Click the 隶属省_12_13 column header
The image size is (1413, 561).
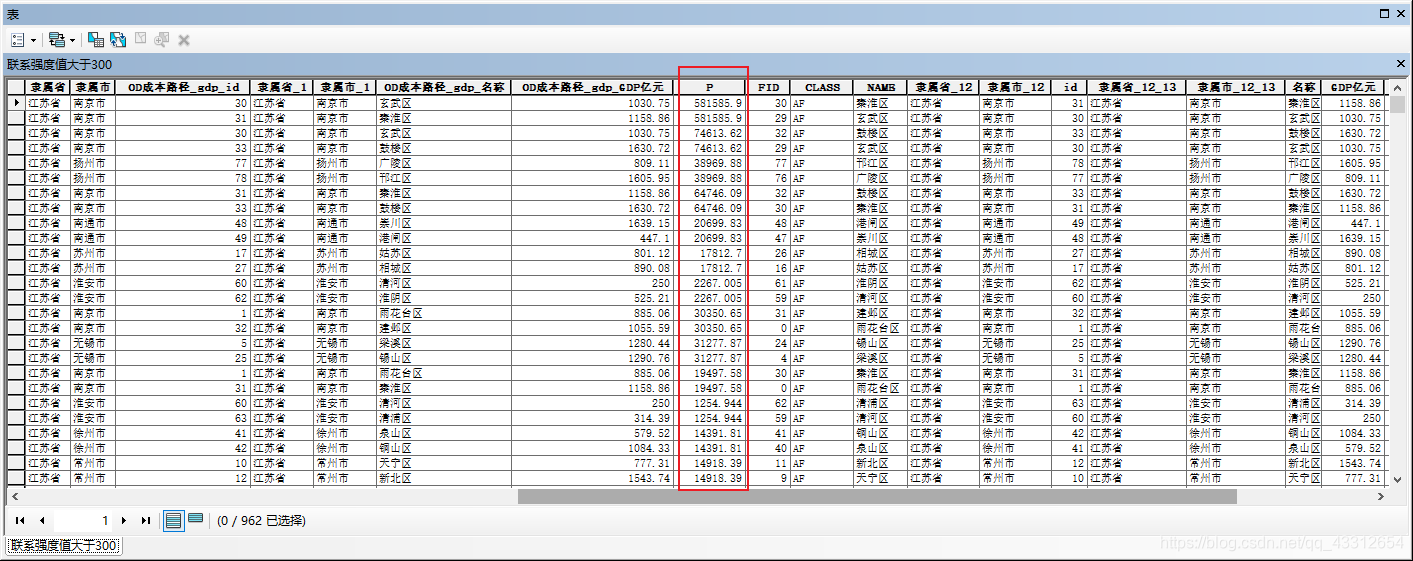(1137, 88)
